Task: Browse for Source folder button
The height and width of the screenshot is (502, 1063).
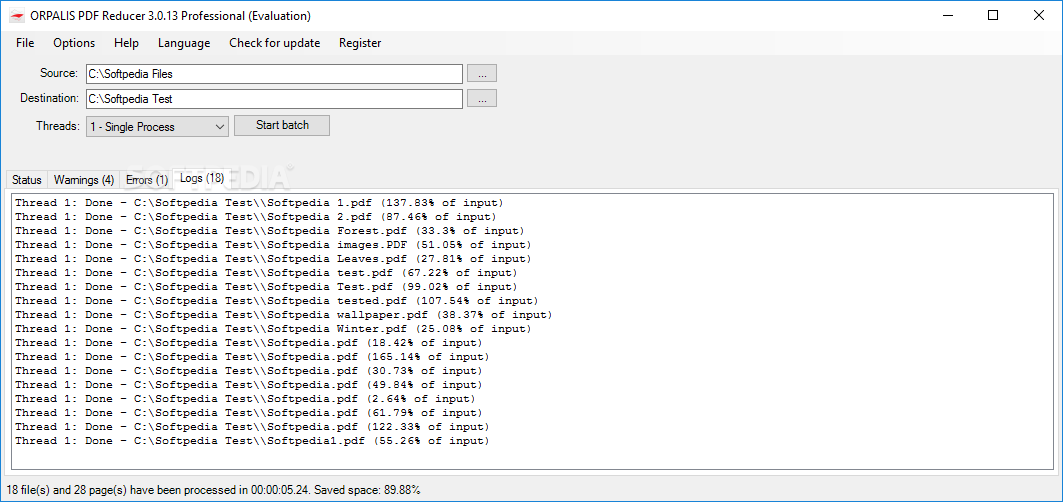Action: tap(482, 74)
